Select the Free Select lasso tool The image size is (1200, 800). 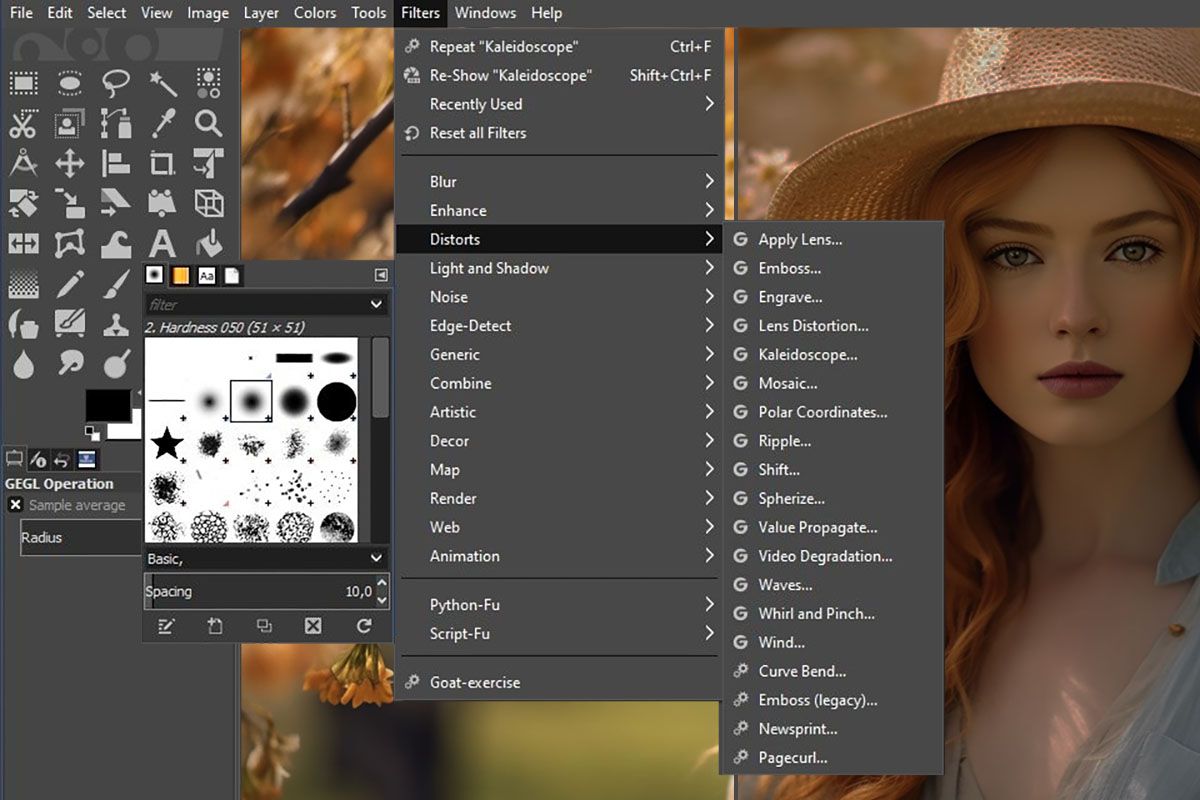click(x=114, y=83)
